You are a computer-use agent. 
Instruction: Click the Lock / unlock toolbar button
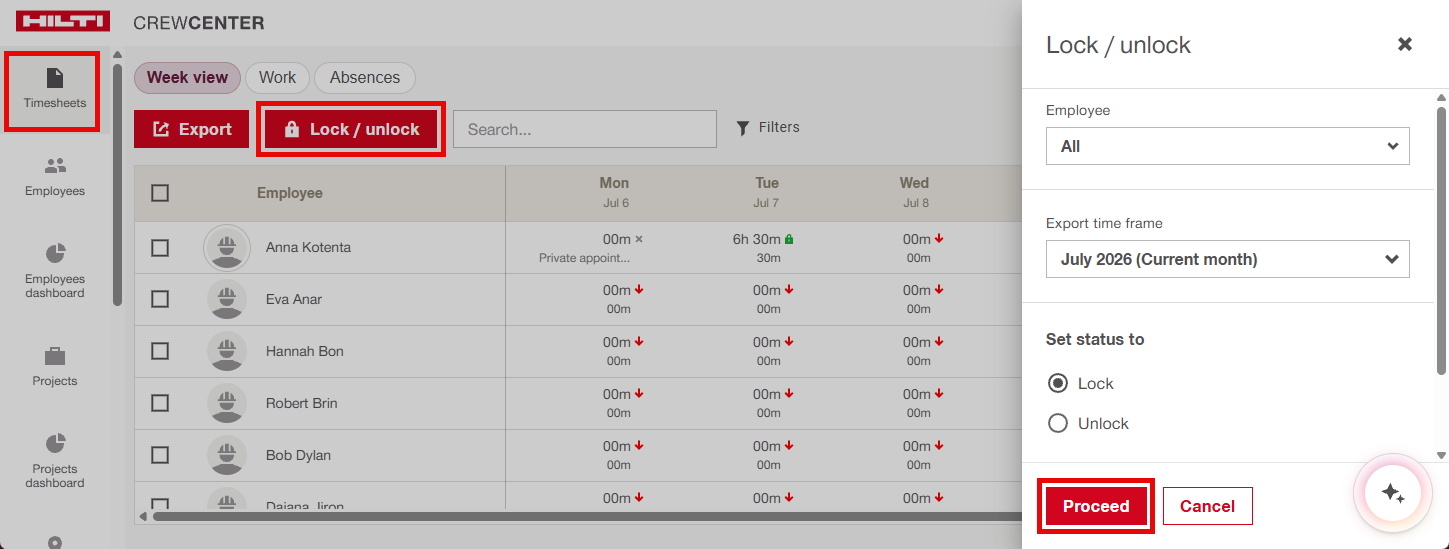pos(351,129)
